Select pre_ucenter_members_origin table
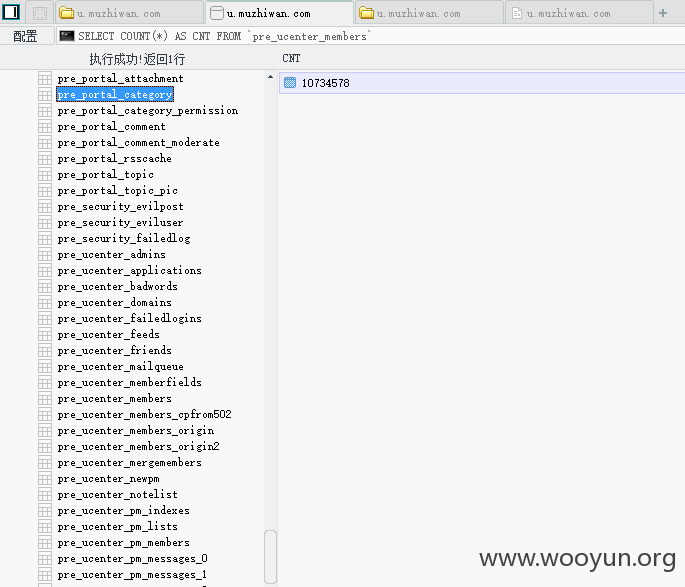Screen dimensions: 685x587 (x=136, y=431)
